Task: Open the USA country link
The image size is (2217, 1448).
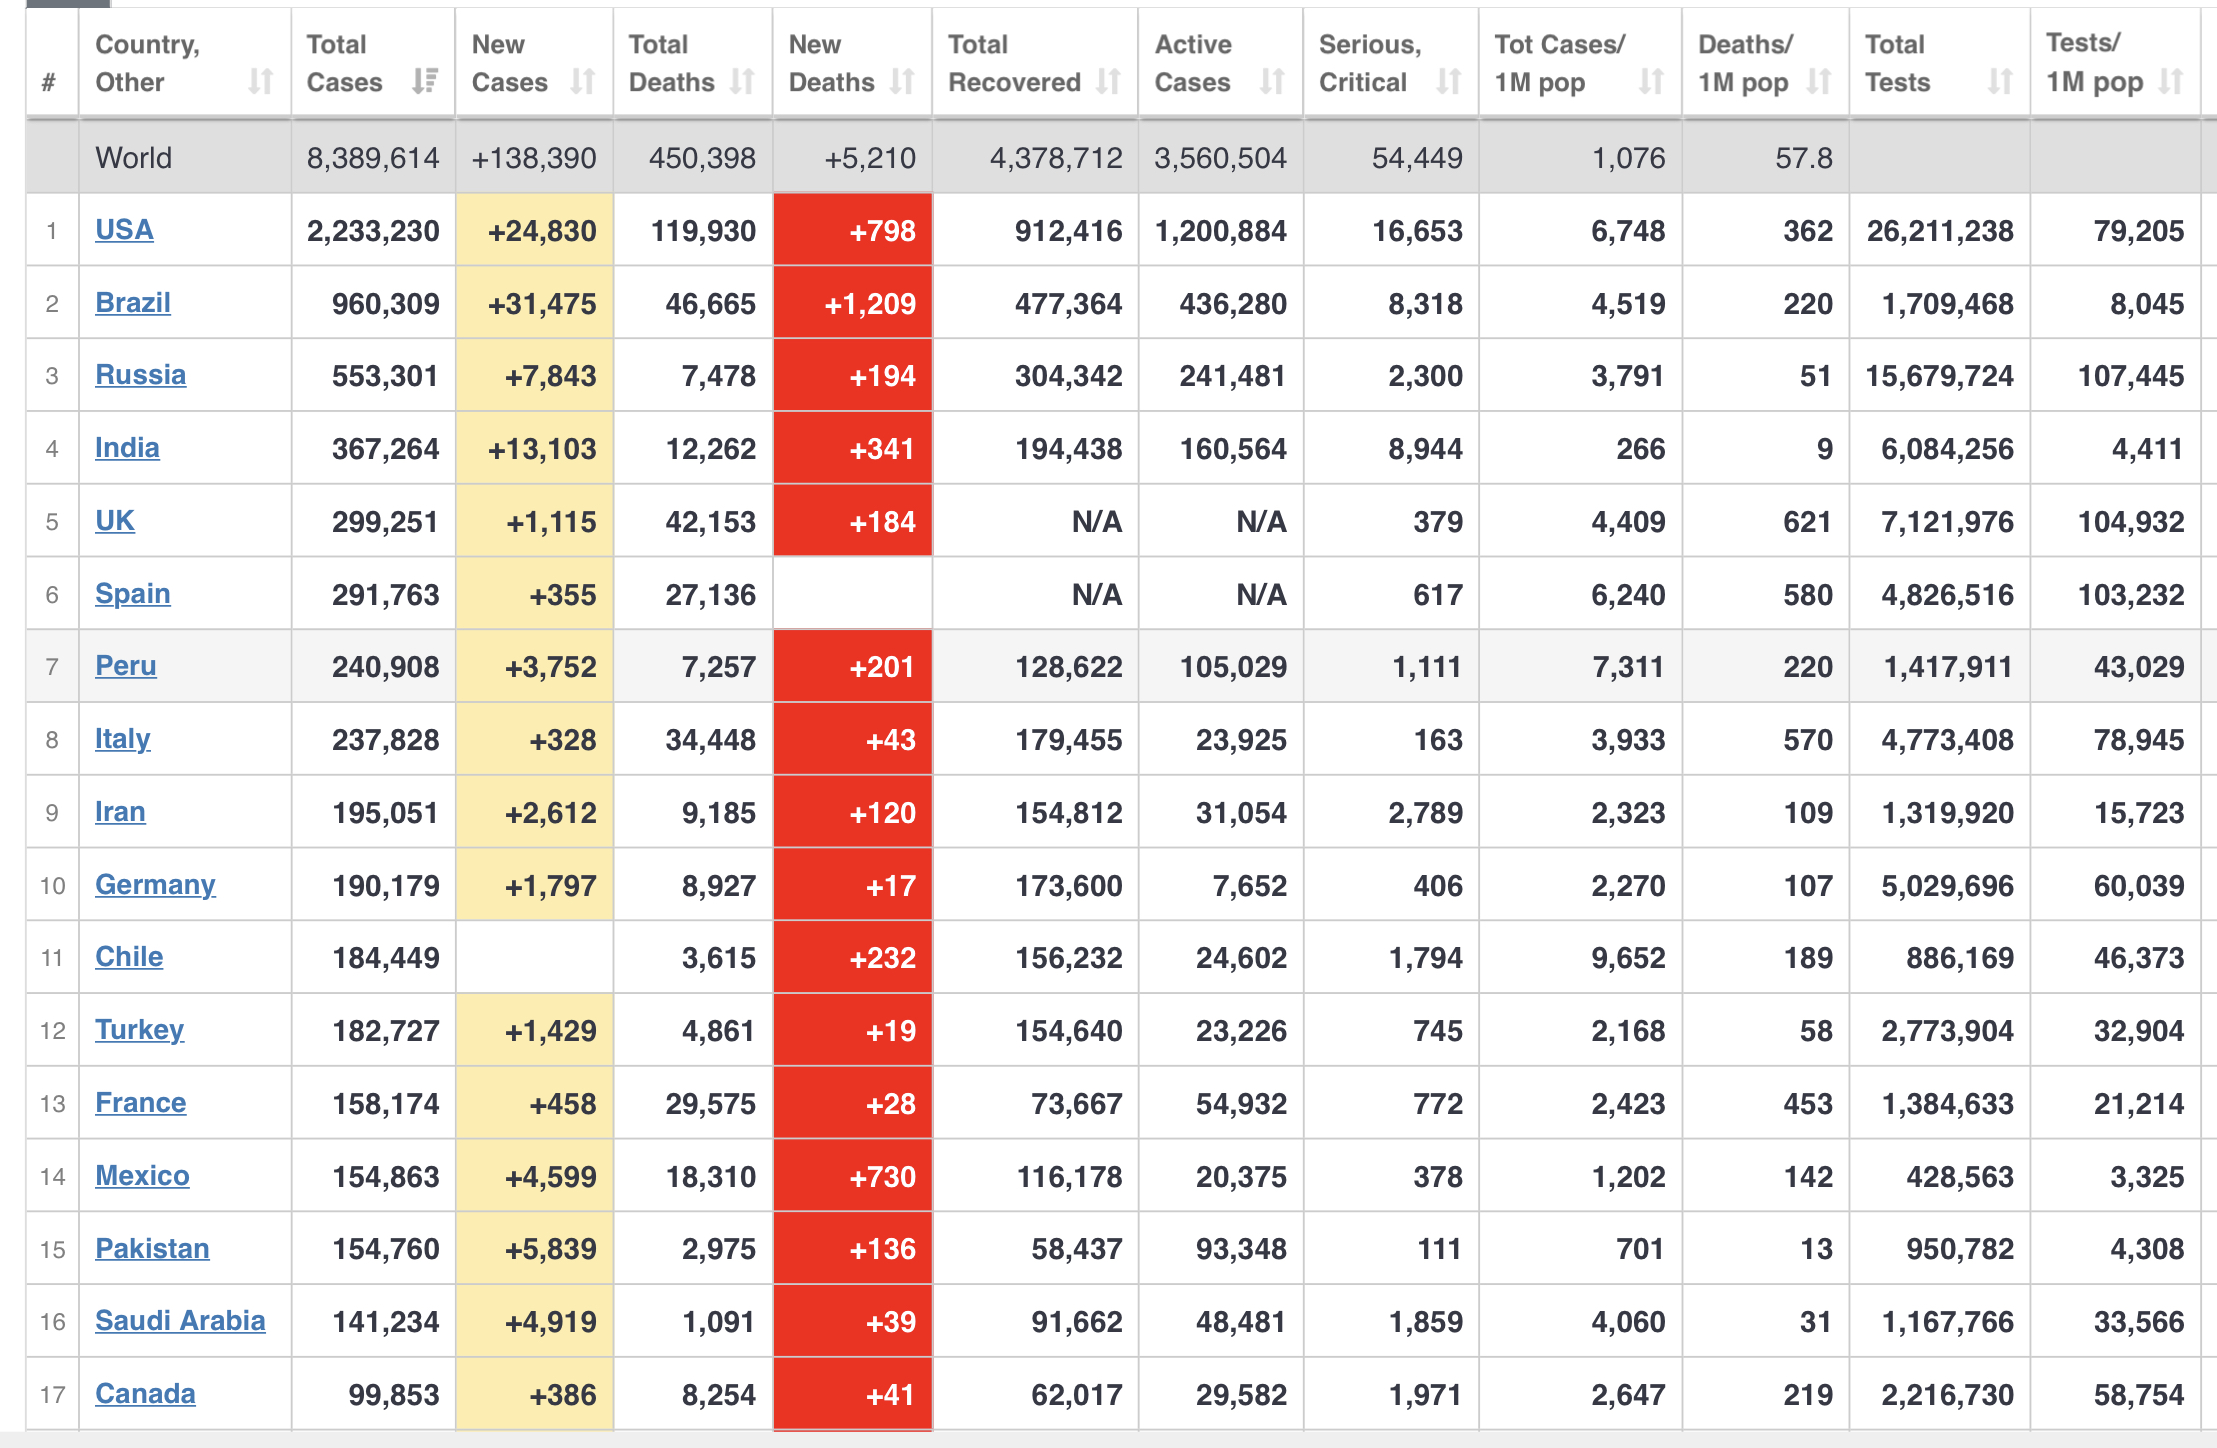Action: [x=124, y=230]
